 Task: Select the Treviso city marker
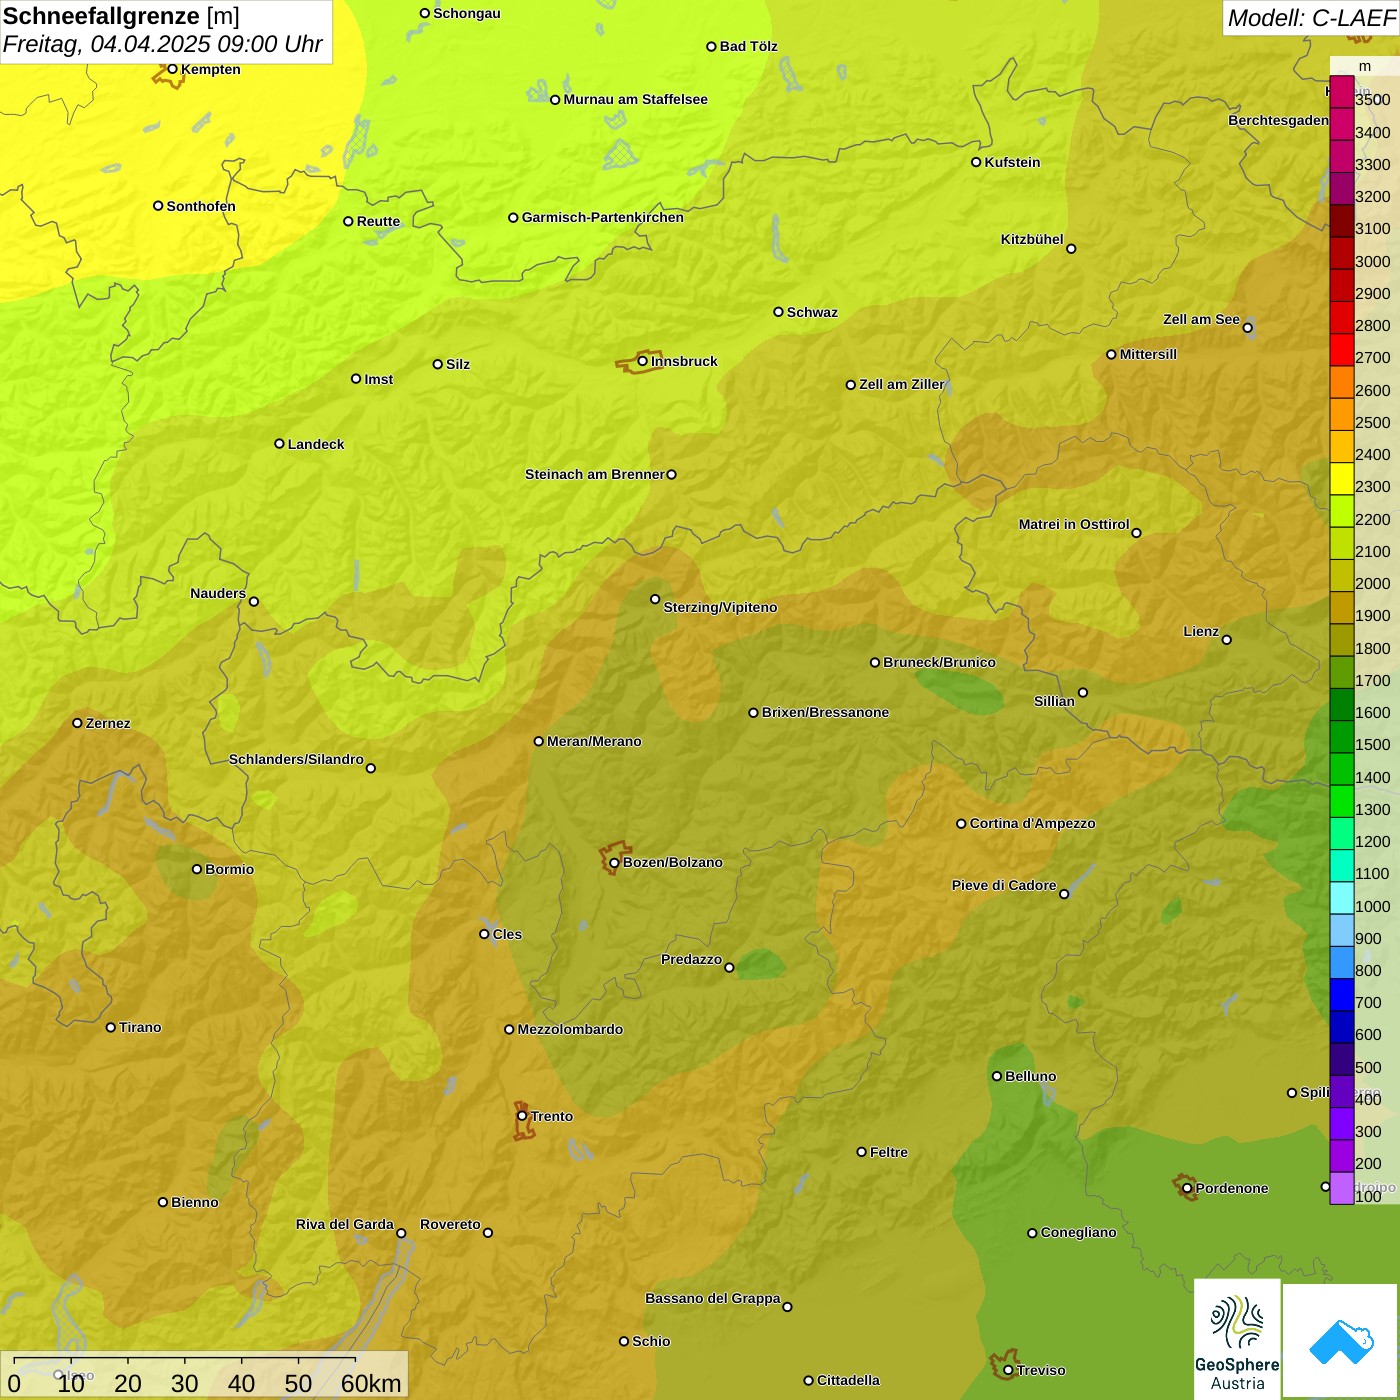(1008, 1370)
